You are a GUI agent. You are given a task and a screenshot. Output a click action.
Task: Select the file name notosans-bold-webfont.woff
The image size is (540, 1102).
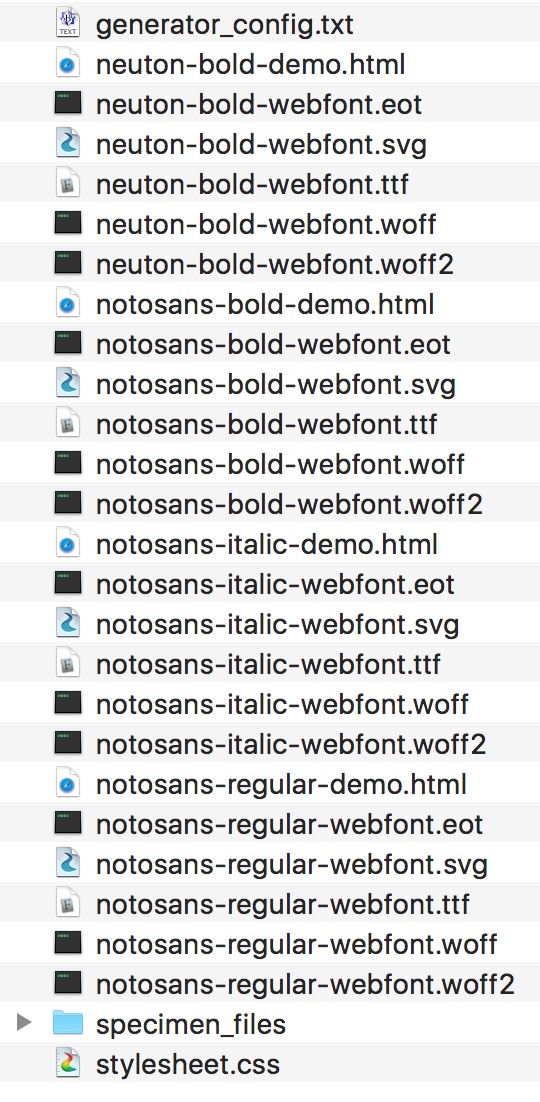coord(281,465)
